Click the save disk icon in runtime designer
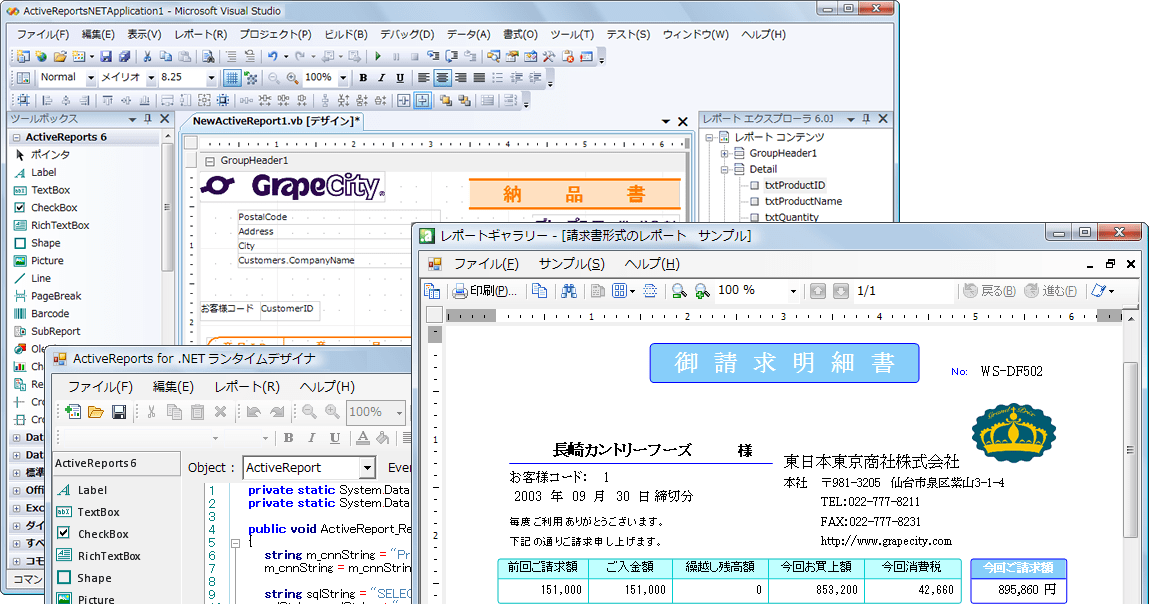1150x604 pixels. [x=119, y=412]
